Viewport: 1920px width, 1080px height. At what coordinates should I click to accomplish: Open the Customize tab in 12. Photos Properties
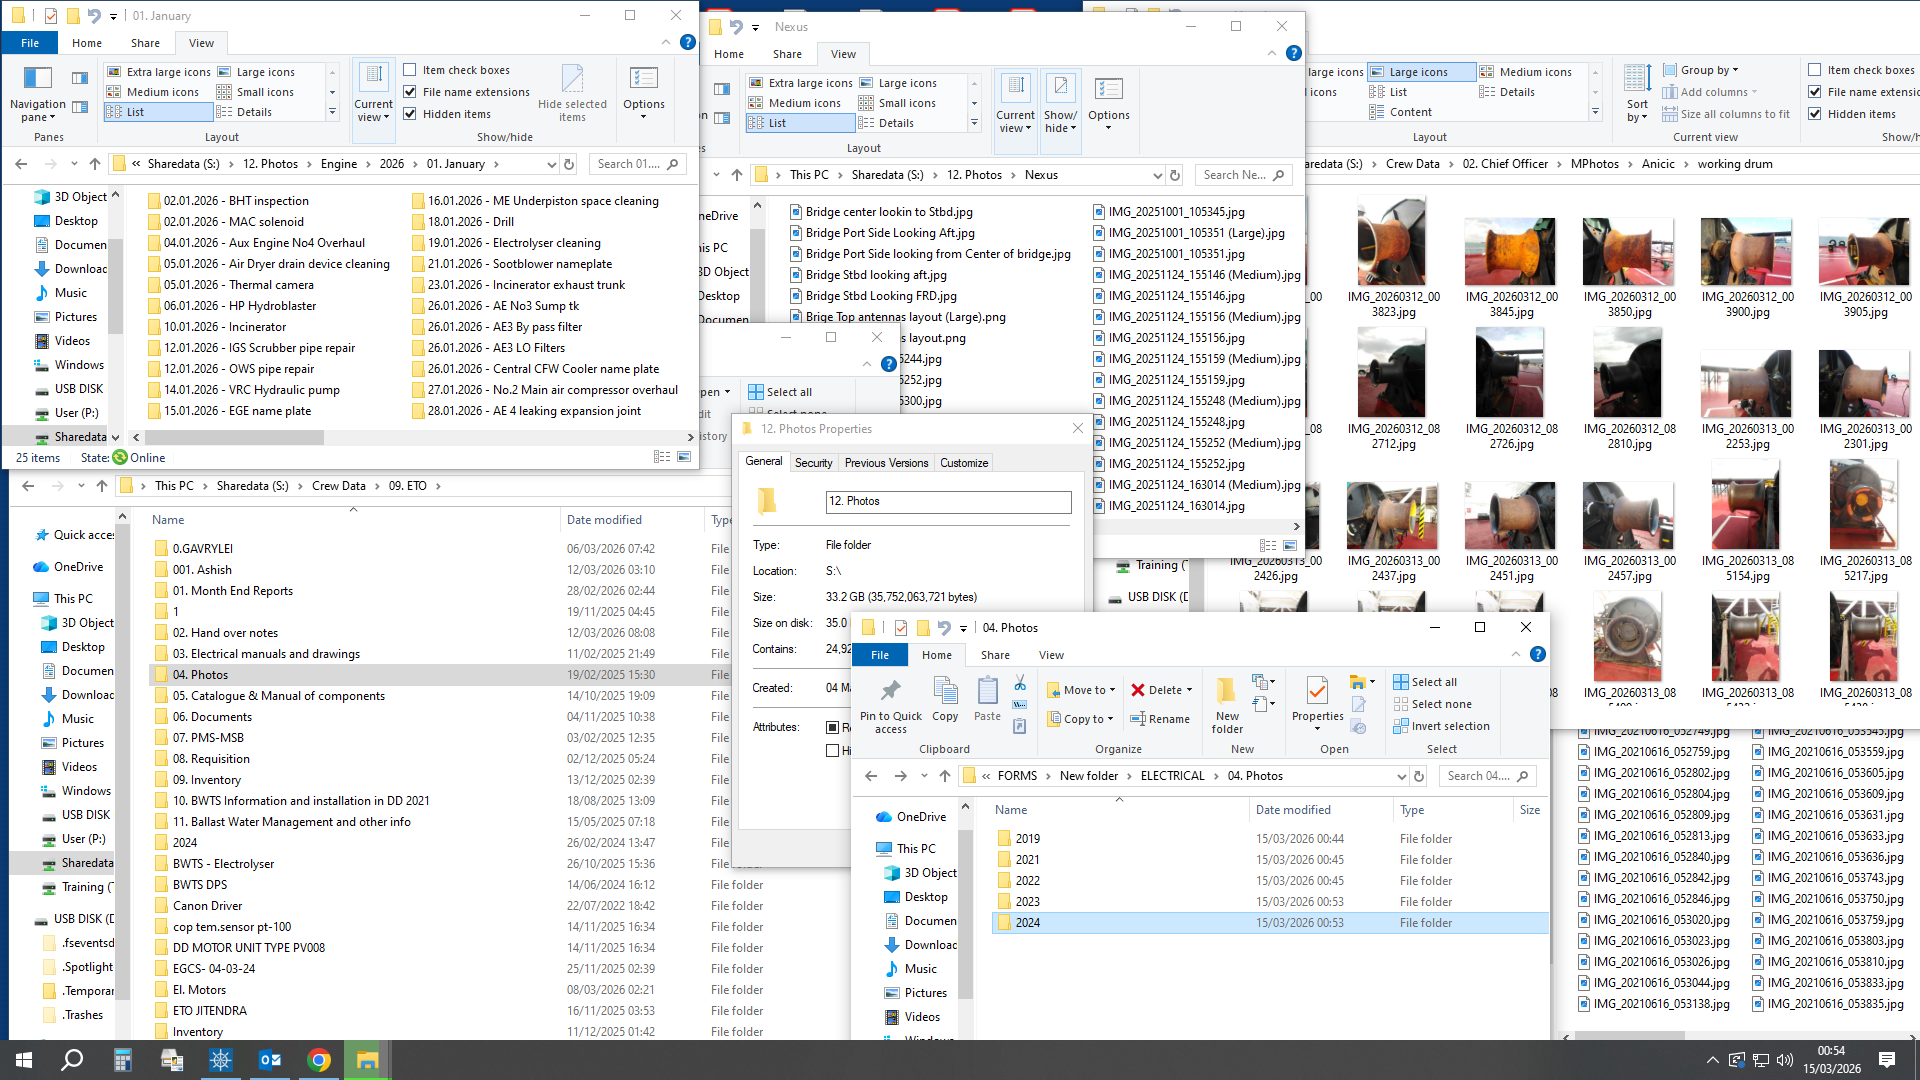[x=964, y=463]
